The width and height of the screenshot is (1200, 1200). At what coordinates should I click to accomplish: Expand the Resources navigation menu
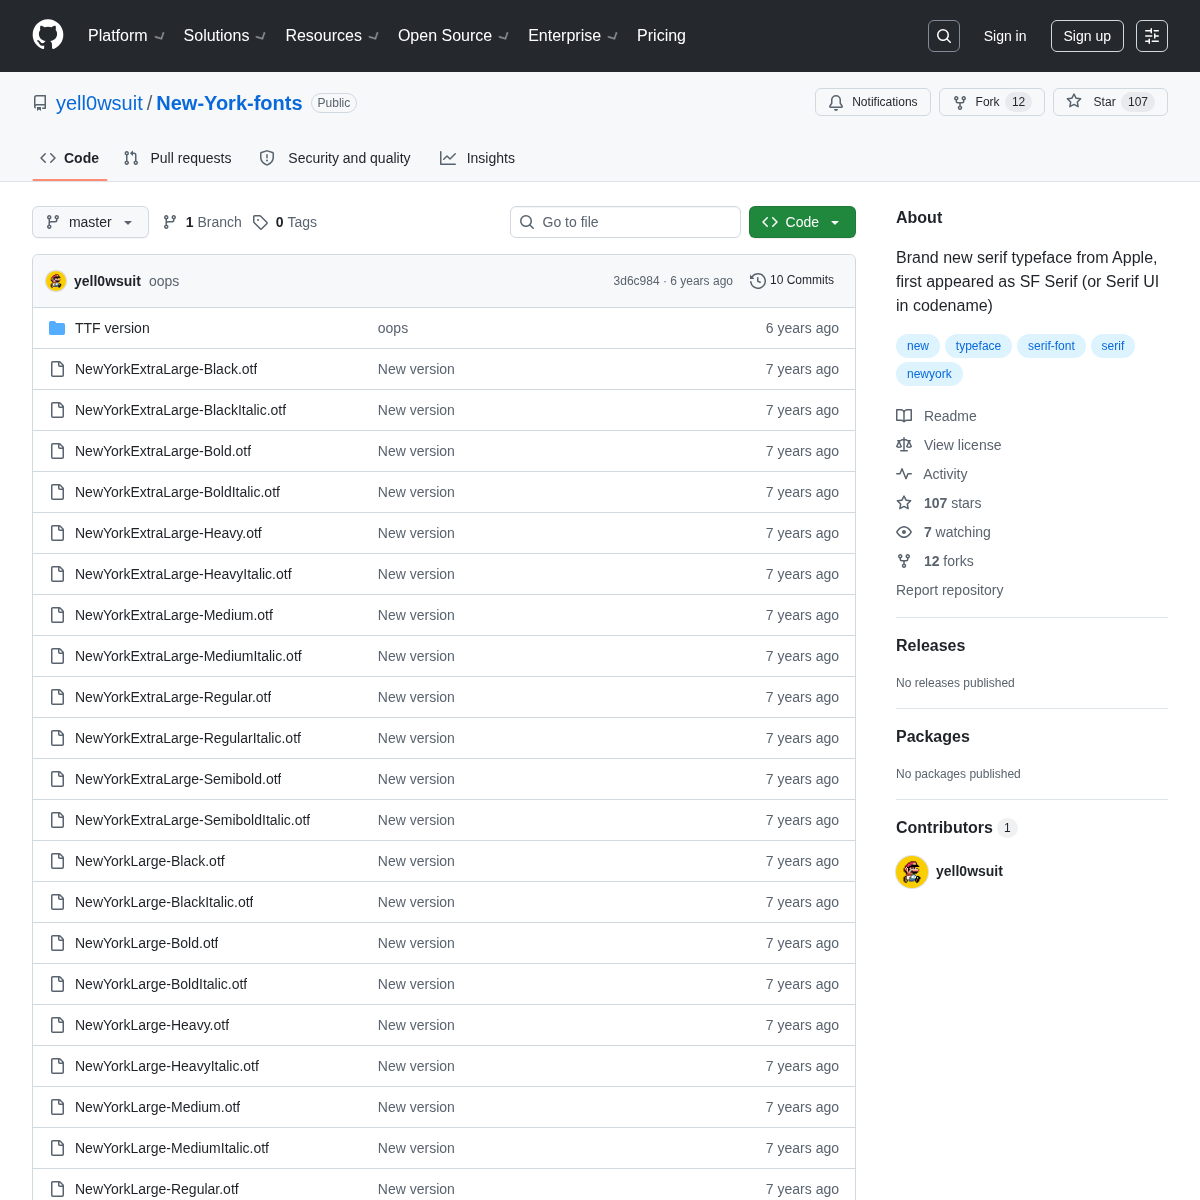point(332,36)
